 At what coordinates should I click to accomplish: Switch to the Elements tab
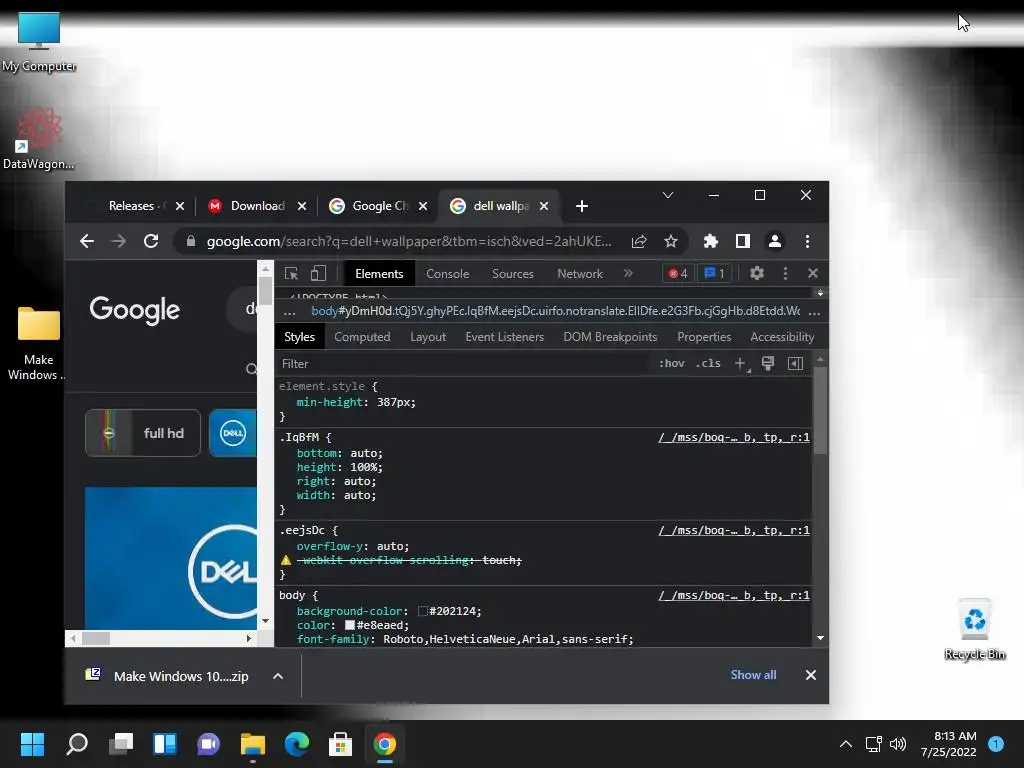pyautogui.click(x=379, y=274)
